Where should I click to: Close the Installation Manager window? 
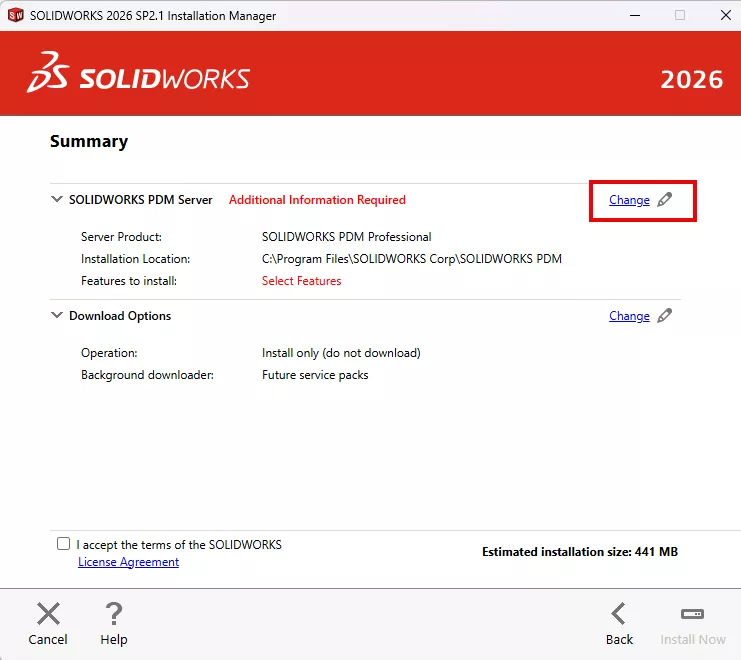[x=726, y=15]
